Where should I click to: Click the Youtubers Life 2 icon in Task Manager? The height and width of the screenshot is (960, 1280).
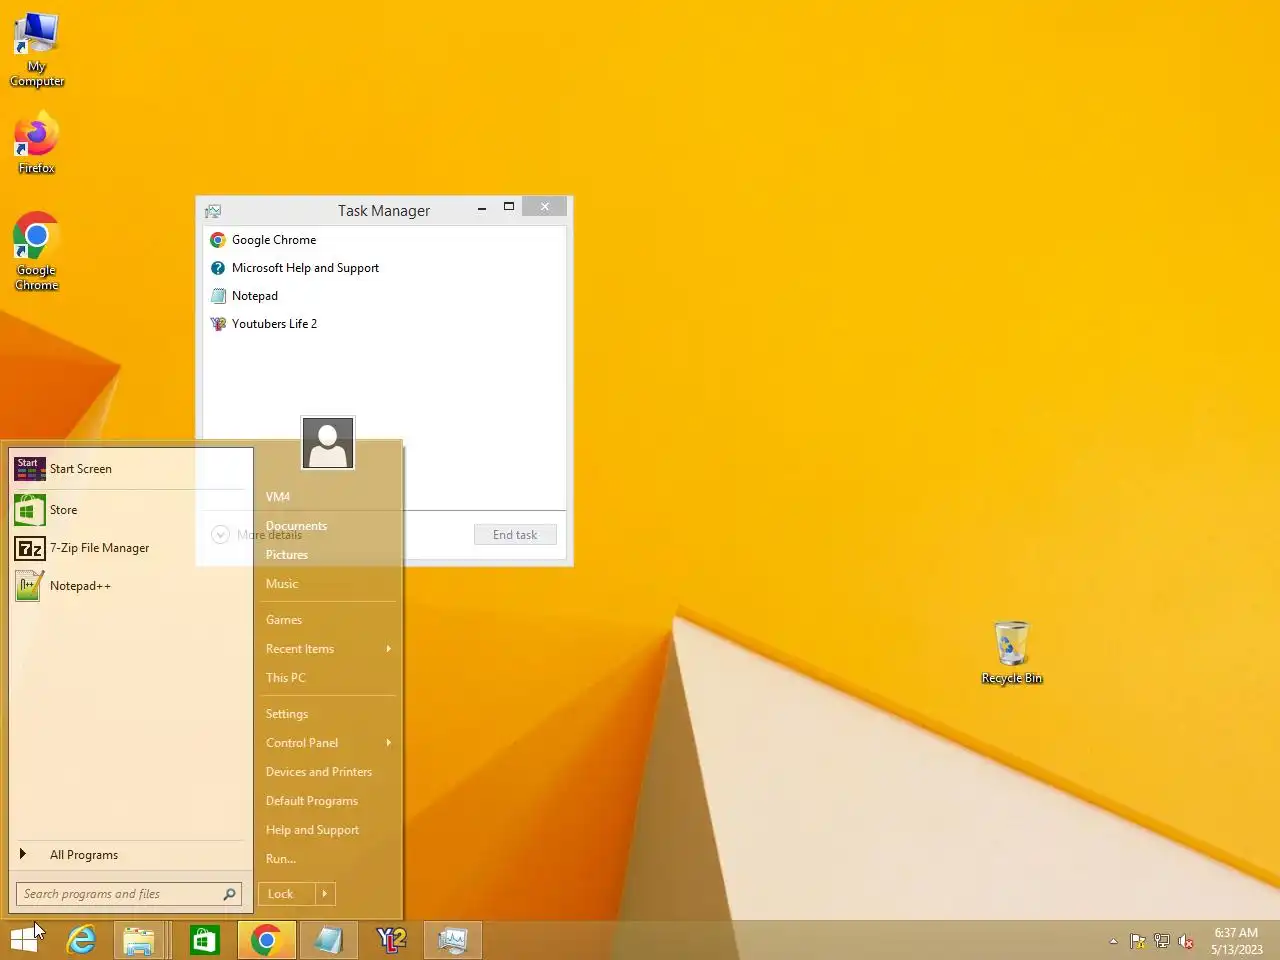point(218,324)
